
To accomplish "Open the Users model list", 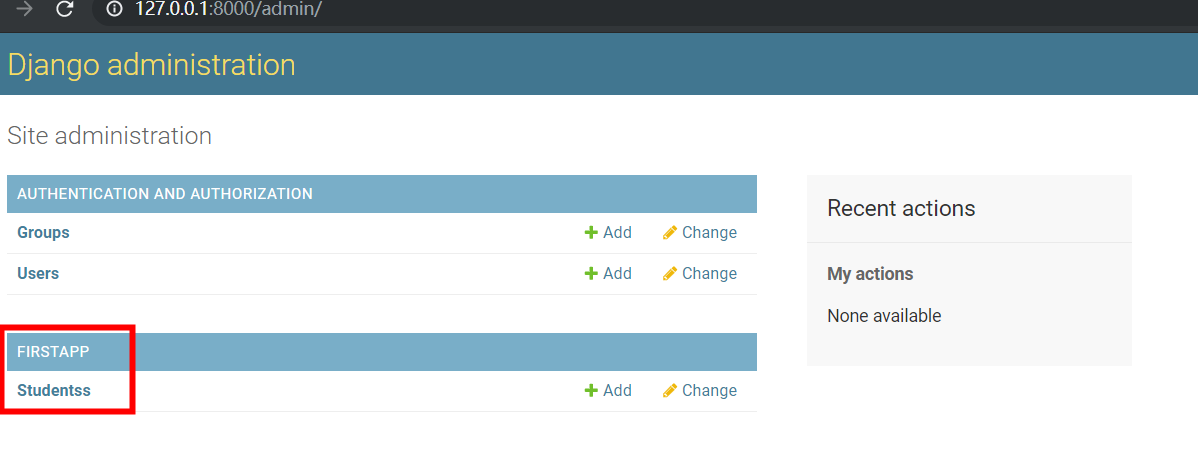I will pyautogui.click(x=38, y=273).
